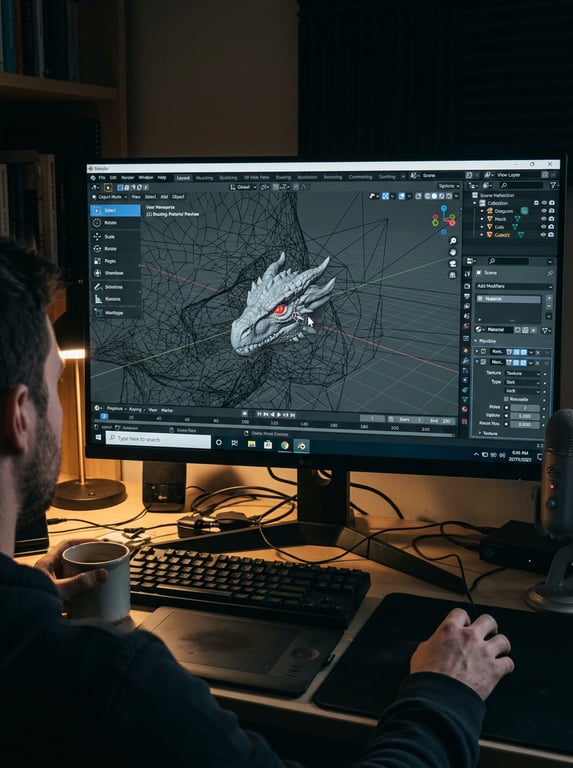Screen dimensions: 573x768
Task: Remove the second modifier with its X button
Action: click(538, 363)
